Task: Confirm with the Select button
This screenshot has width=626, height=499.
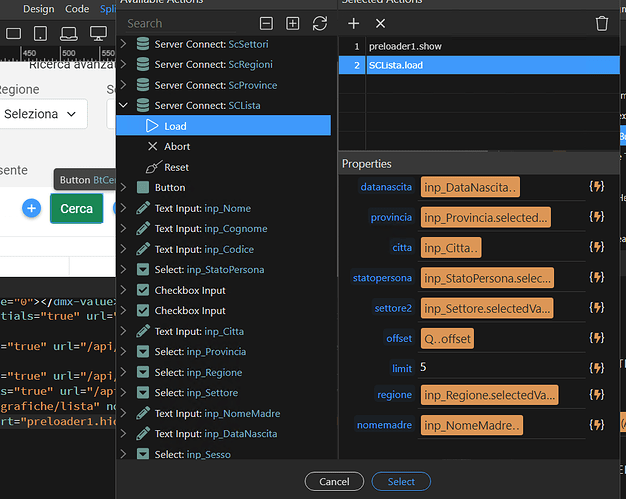Action: pos(401,482)
